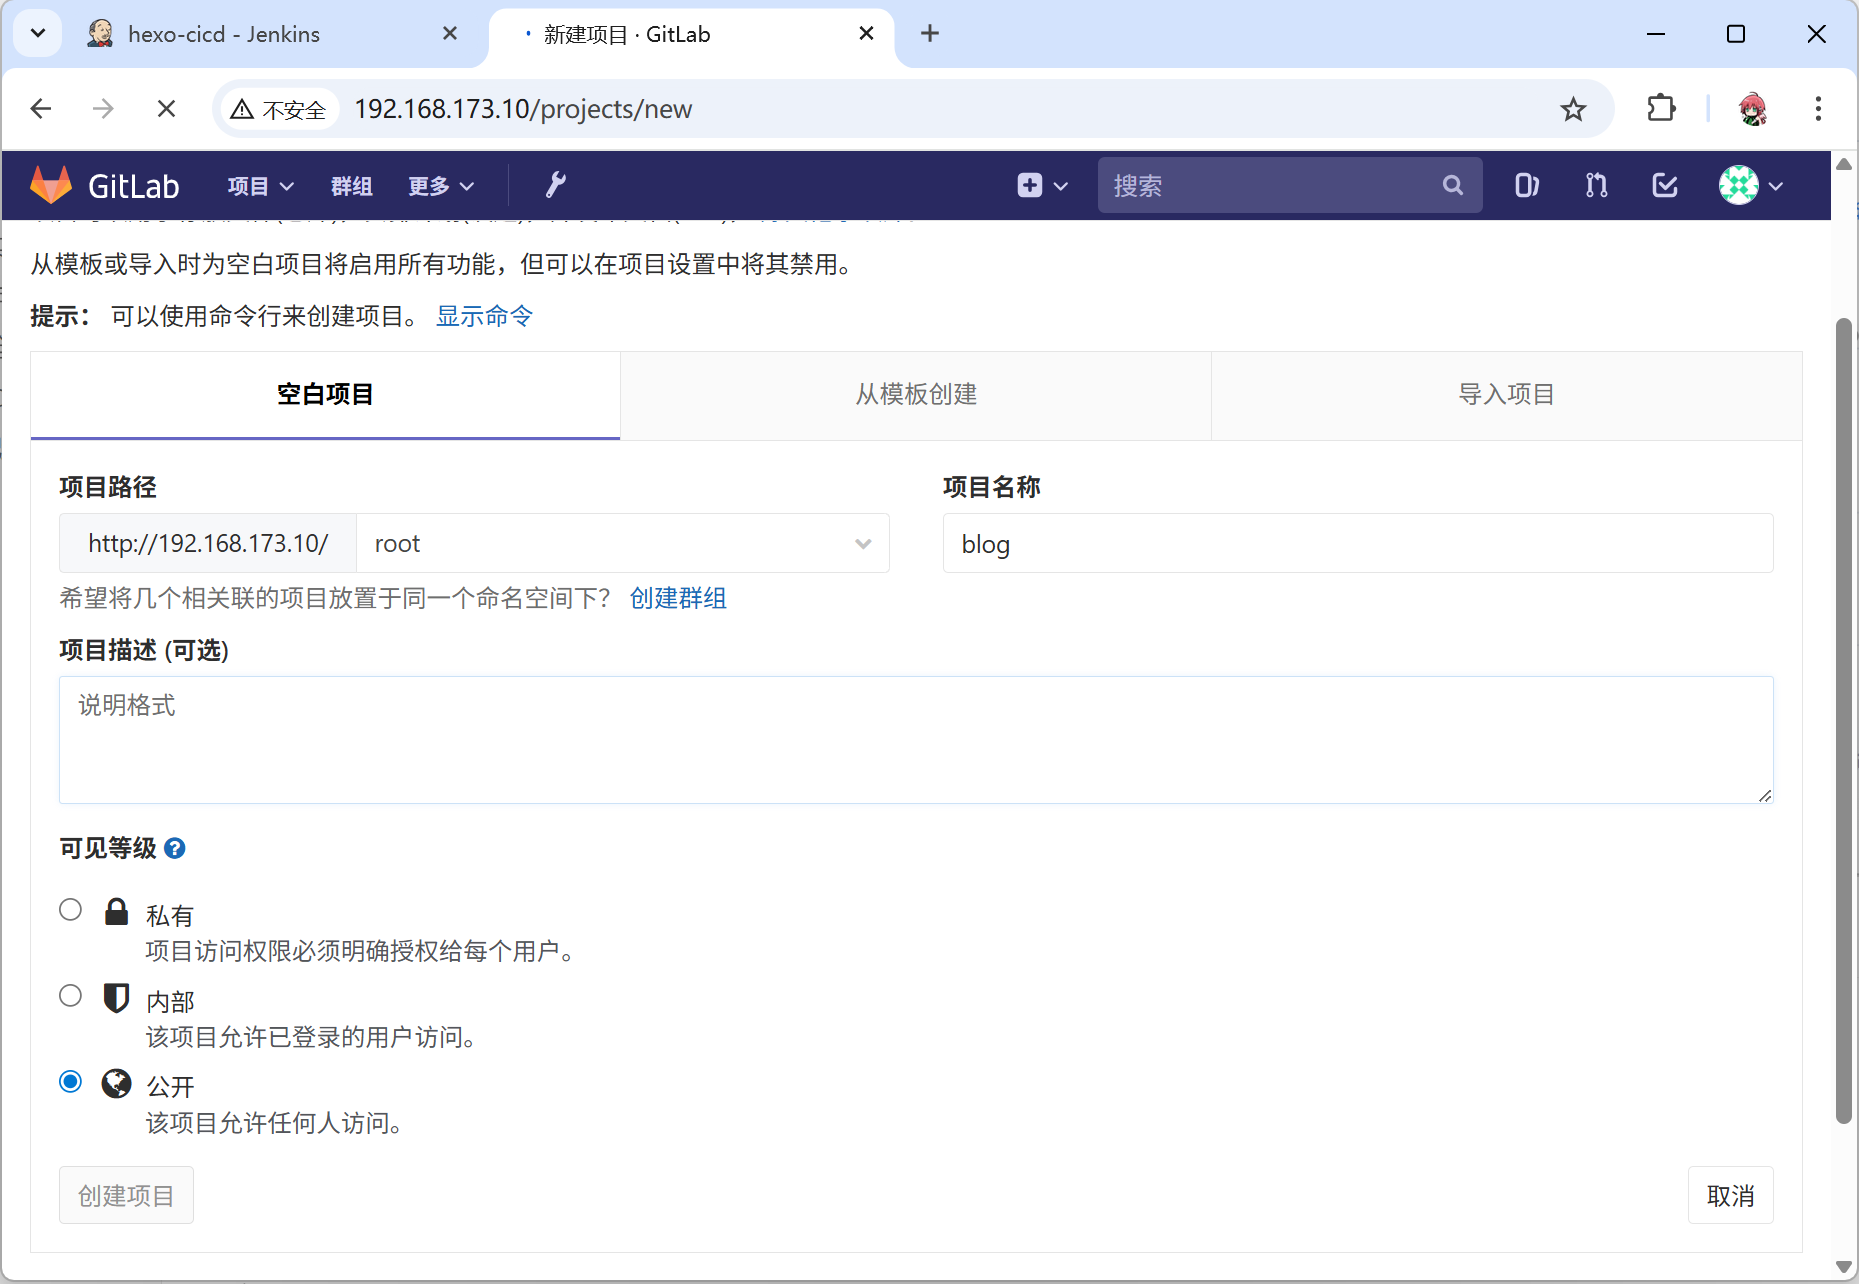Open the to-do list checkmark icon

tap(1665, 185)
